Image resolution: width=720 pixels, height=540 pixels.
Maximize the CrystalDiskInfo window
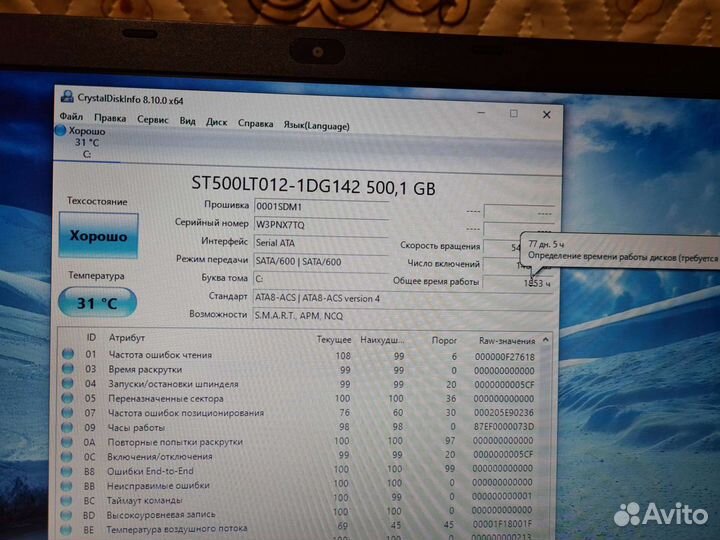tap(513, 113)
